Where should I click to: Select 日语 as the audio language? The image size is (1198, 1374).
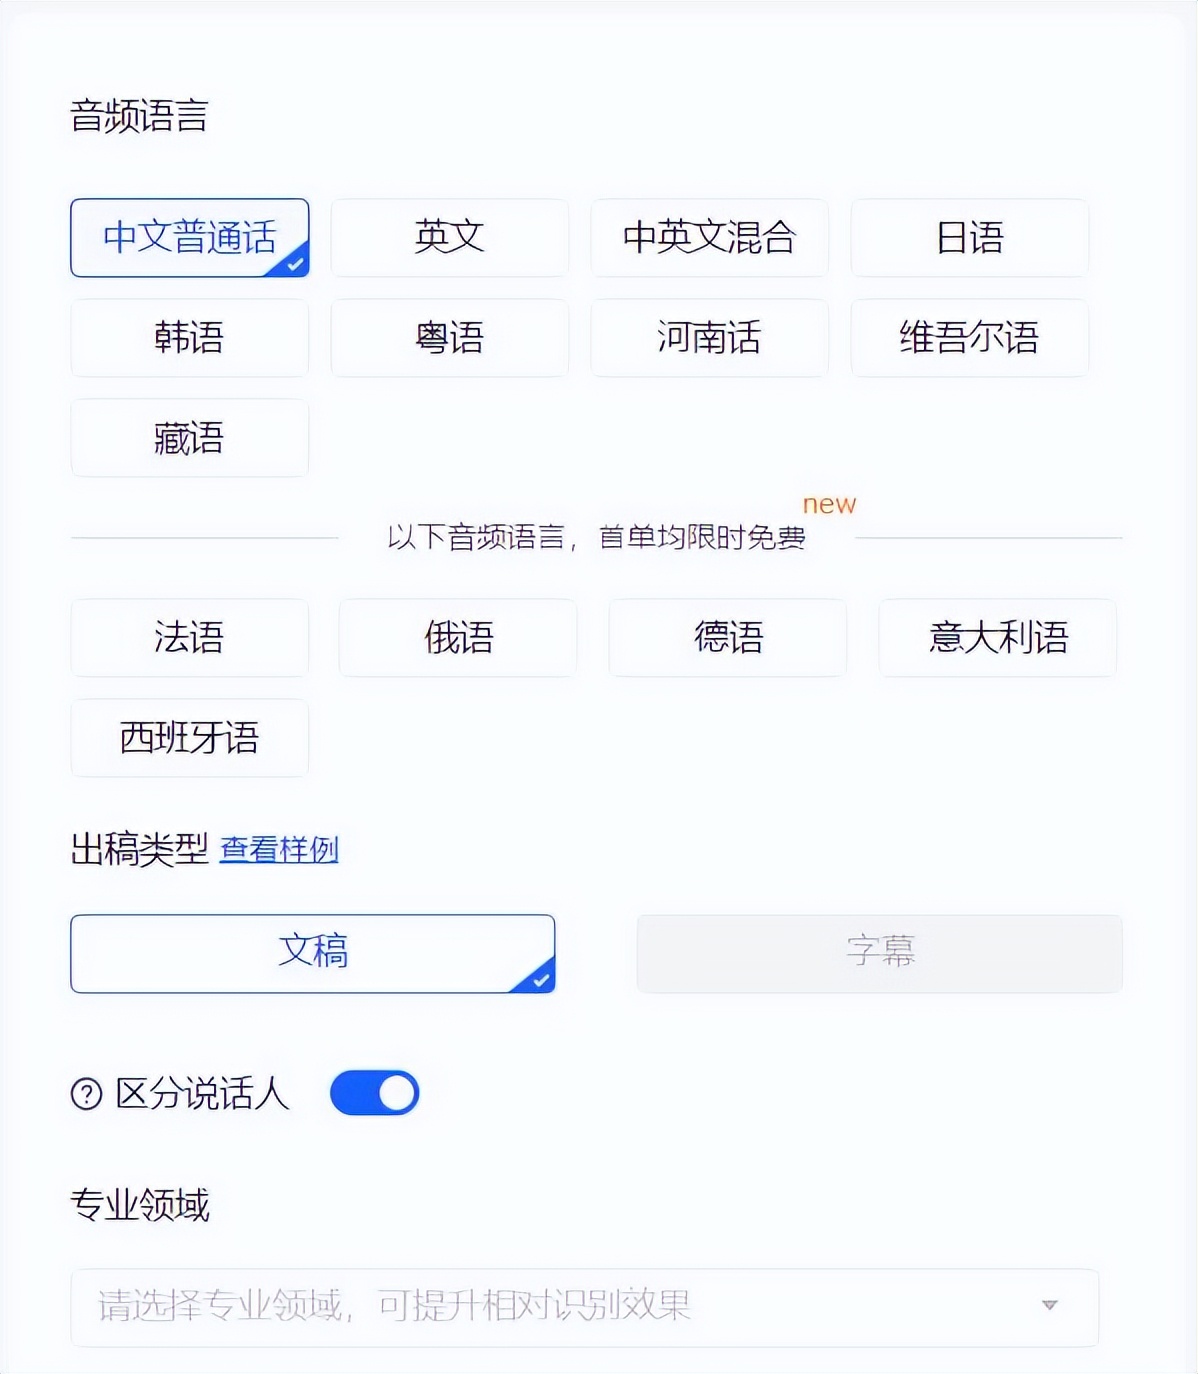pyautogui.click(x=969, y=238)
